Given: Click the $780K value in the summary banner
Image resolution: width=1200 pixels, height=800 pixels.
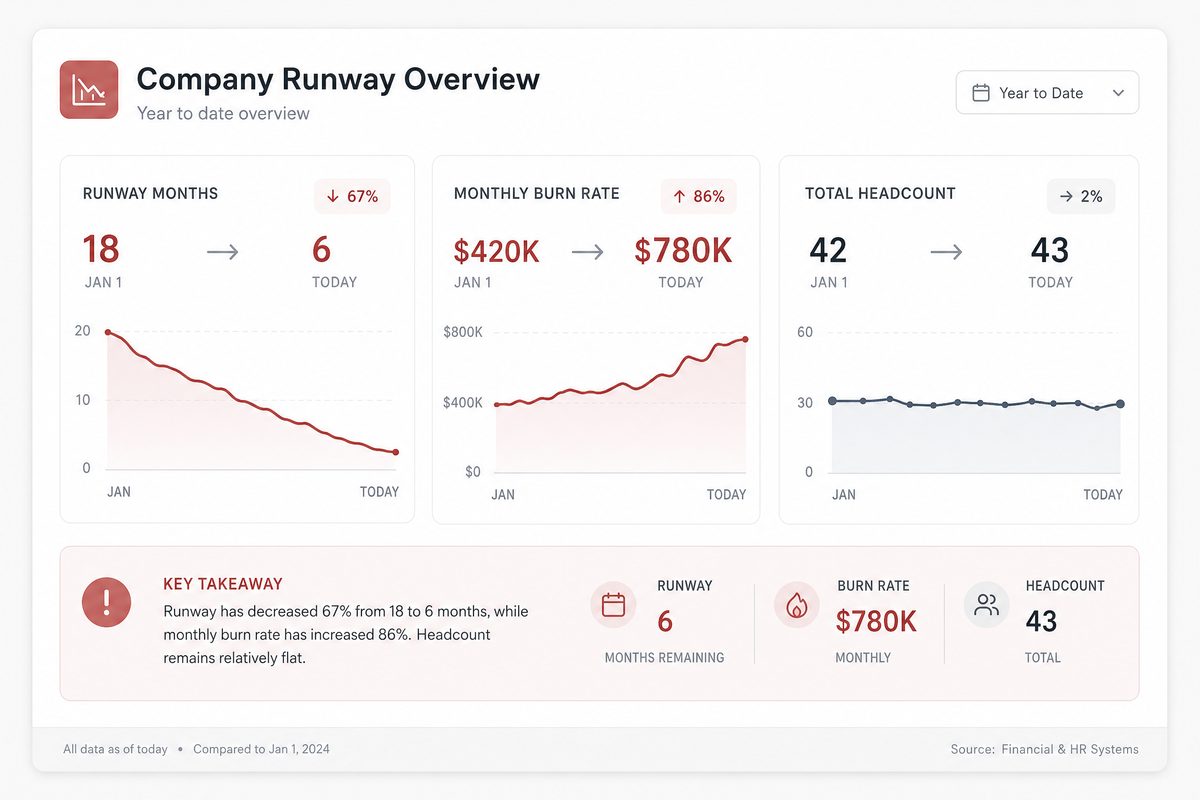Looking at the screenshot, I should [876, 622].
